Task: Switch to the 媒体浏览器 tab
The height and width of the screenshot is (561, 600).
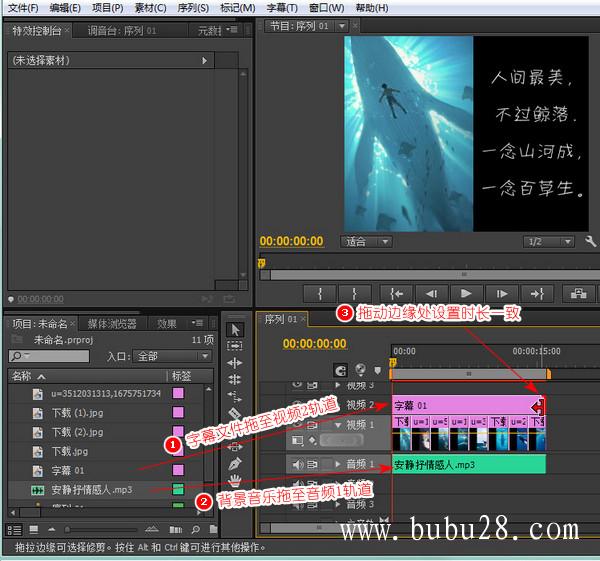Action: [x=112, y=324]
